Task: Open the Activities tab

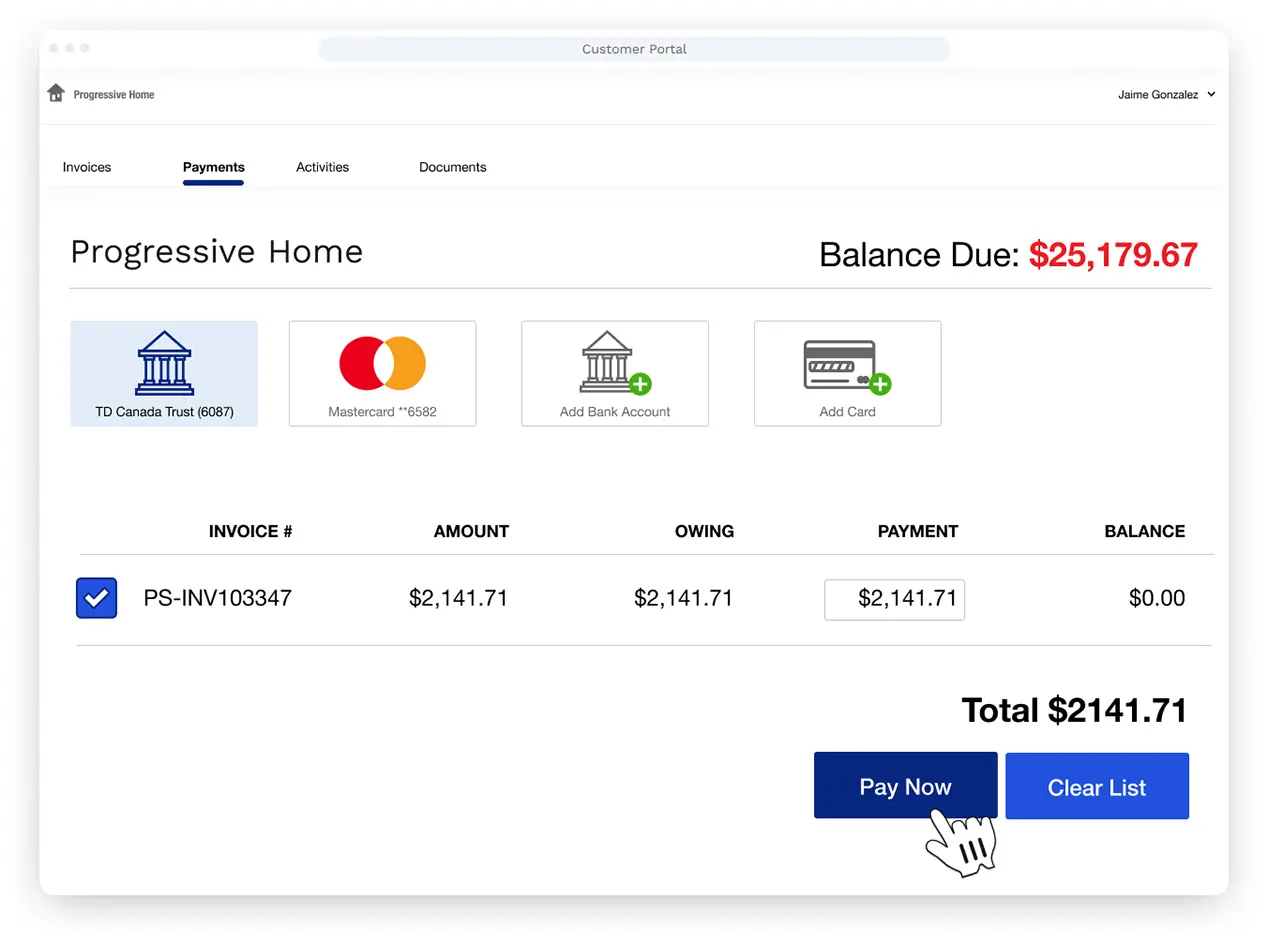Action: (322, 167)
